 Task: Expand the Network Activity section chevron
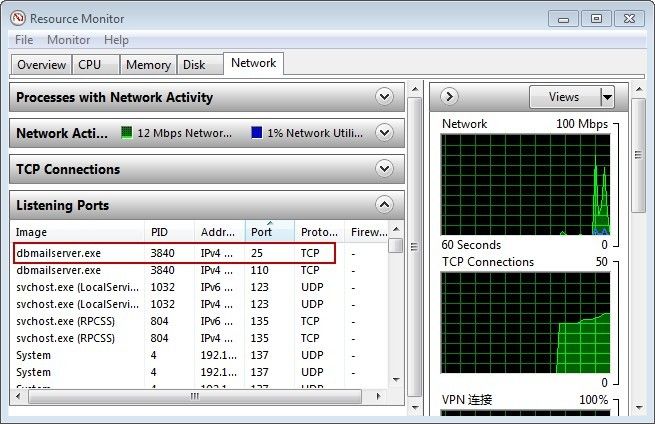click(384, 133)
